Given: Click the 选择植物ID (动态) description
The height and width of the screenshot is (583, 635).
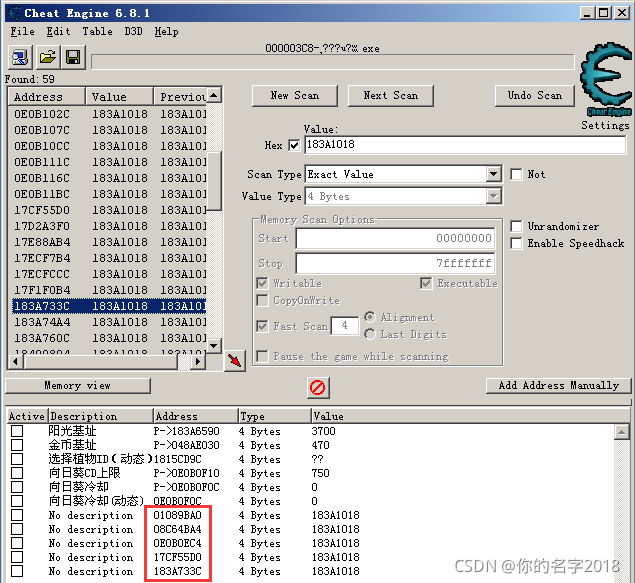Looking at the screenshot, I should [x=100, y=459].
